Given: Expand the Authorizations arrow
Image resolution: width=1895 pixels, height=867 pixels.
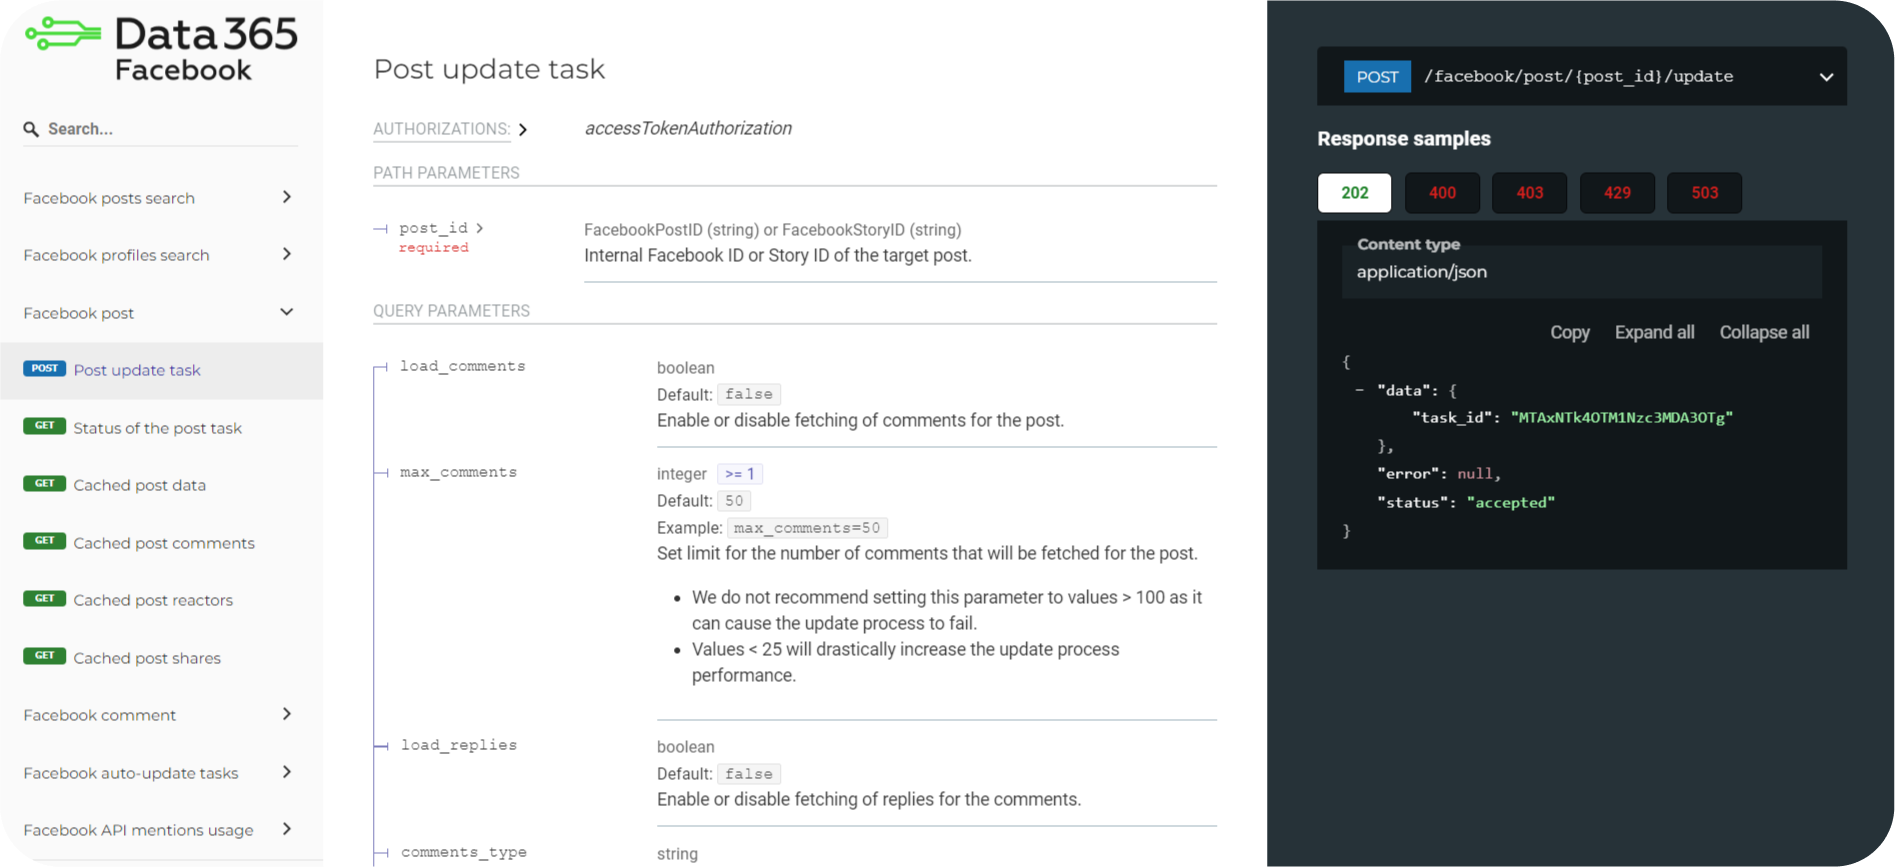Looking at the screenshot, I should [x=523, y=130].
